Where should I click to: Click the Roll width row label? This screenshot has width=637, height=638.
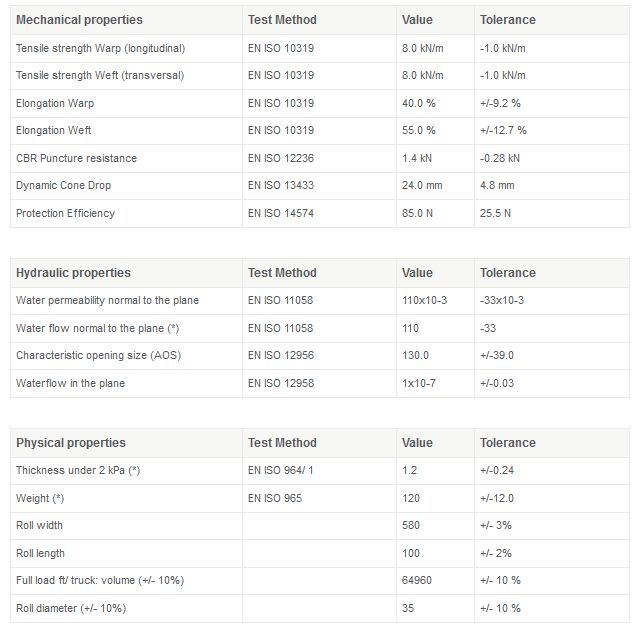coord(42,525)
